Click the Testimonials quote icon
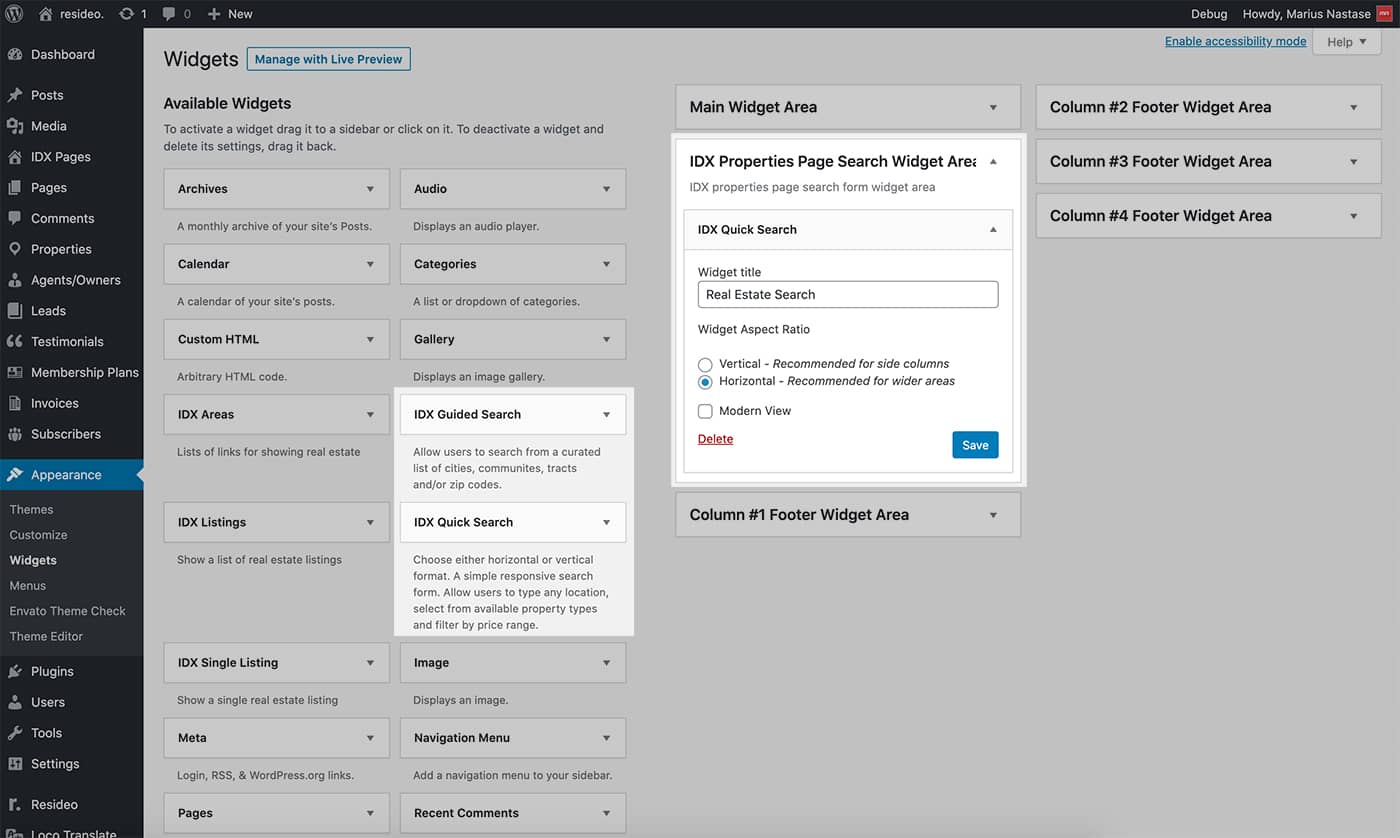Viewport: 1400px width, 838px height. 15,341
